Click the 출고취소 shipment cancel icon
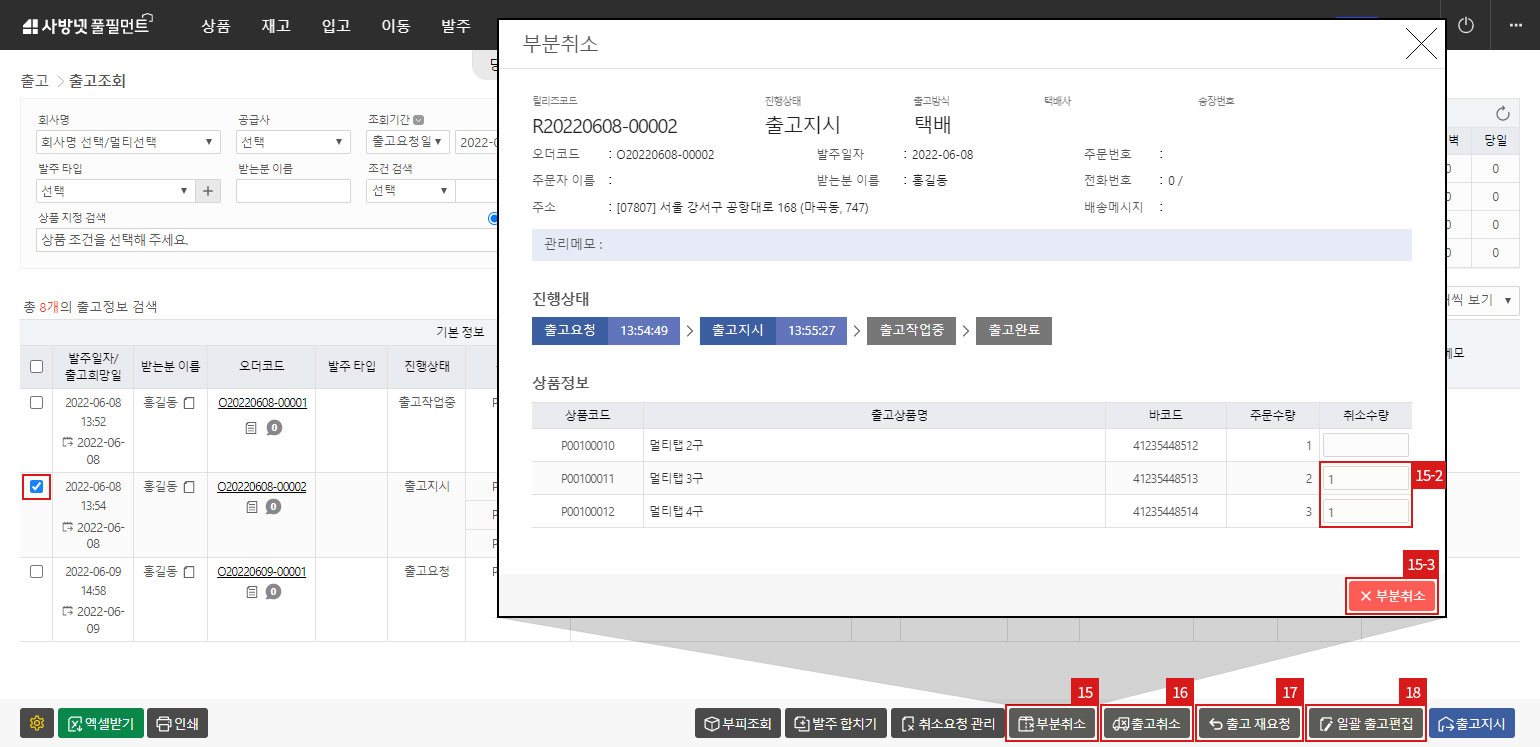 point(1146,722)
